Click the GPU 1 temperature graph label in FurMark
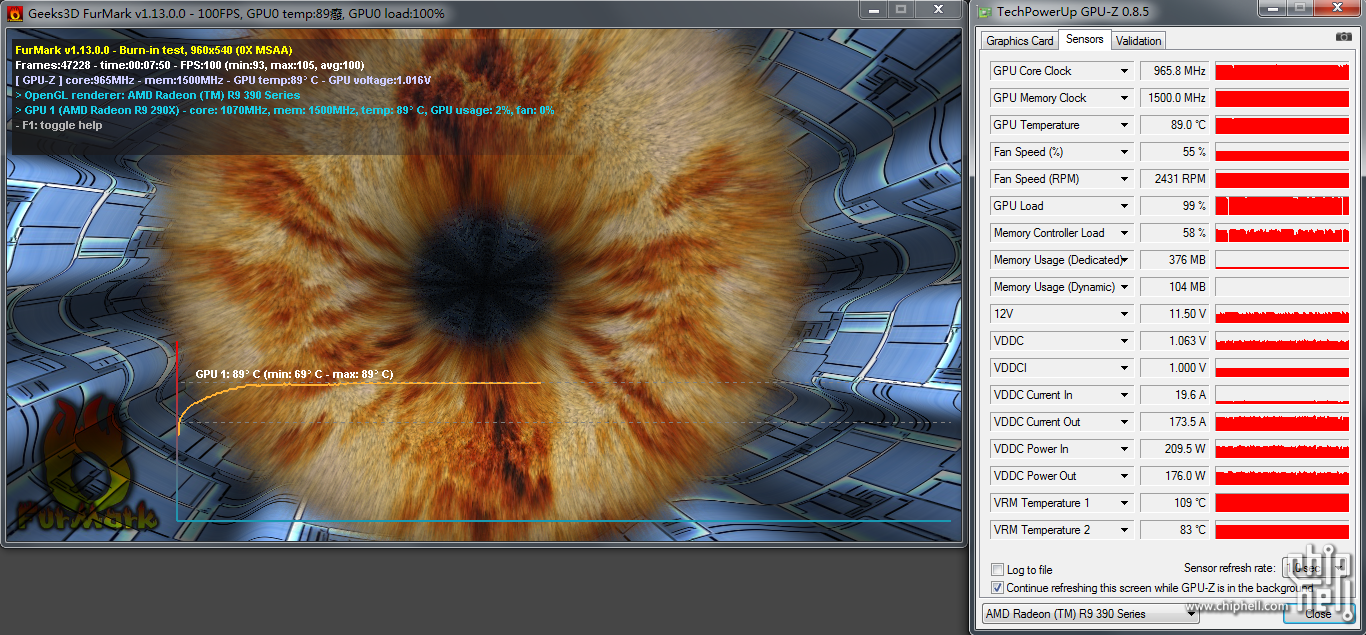 click(294, 374)
